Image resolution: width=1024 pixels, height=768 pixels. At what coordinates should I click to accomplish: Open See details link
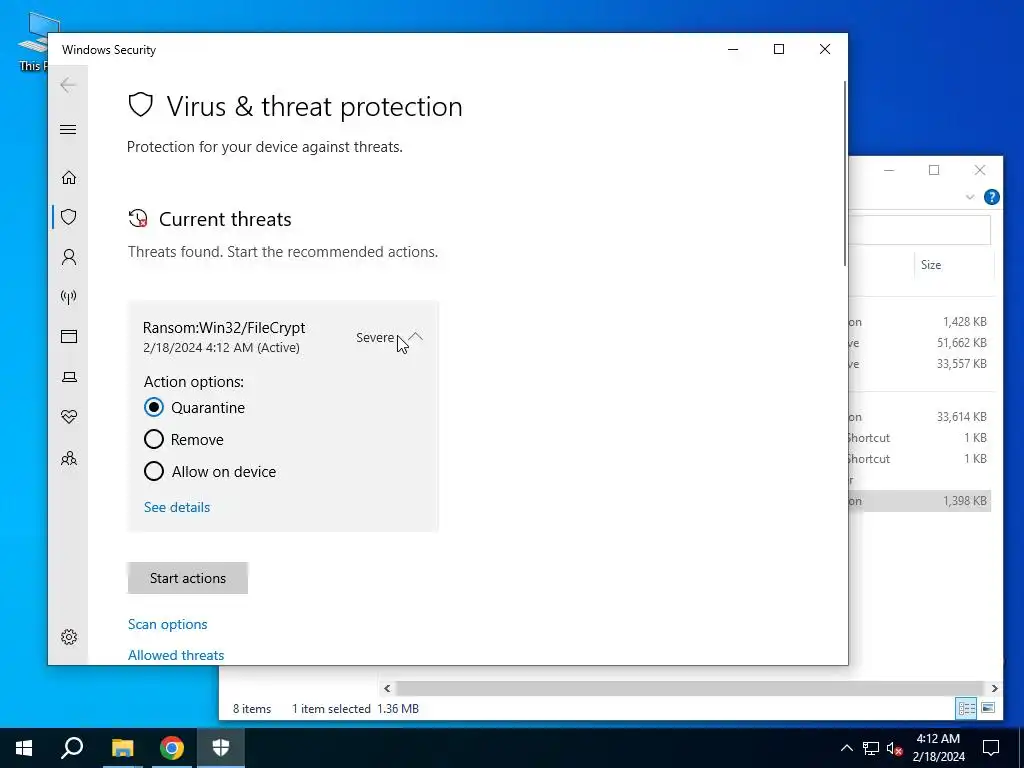(x=177, y=507)
